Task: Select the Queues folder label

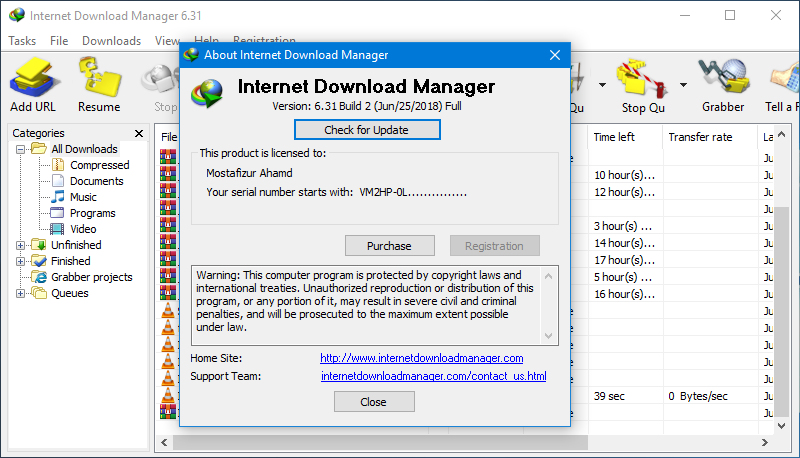Action: coord(69,293)
